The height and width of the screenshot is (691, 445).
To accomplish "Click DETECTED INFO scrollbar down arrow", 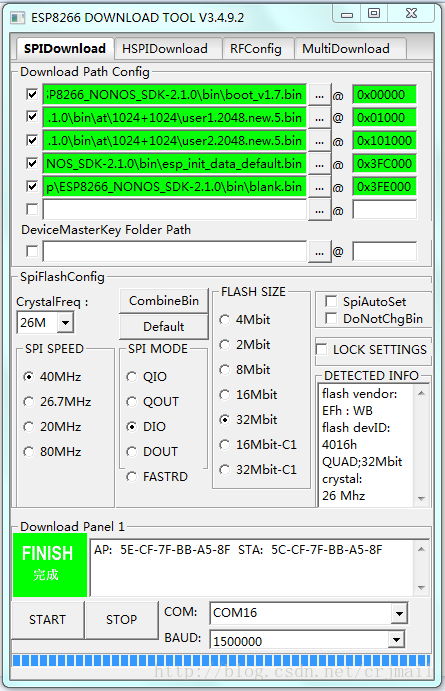I will tap(421, 498).
